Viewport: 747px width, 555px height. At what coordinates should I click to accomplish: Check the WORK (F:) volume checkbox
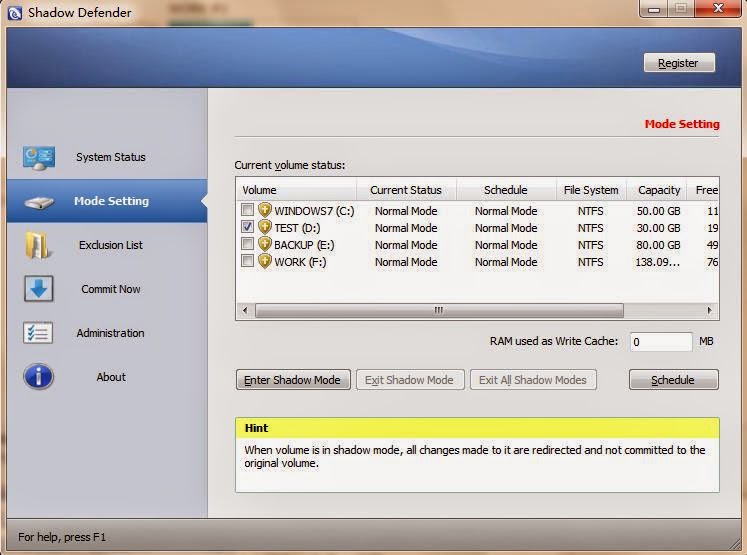(247, 261)
